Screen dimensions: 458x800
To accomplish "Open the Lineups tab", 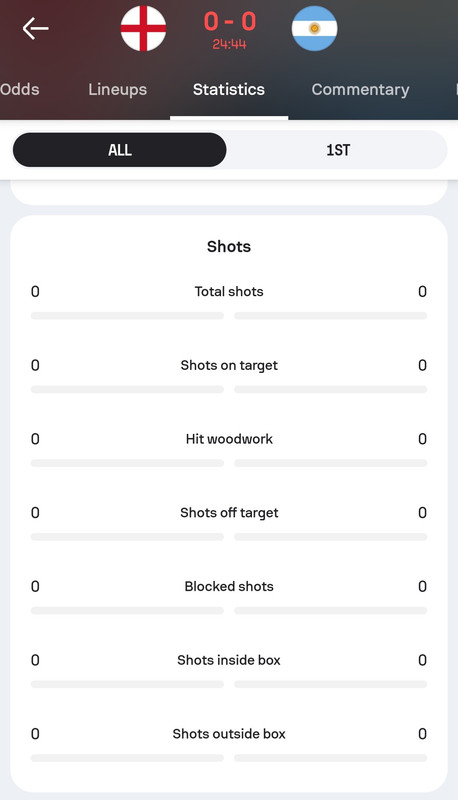I will [x=117, y=89].
